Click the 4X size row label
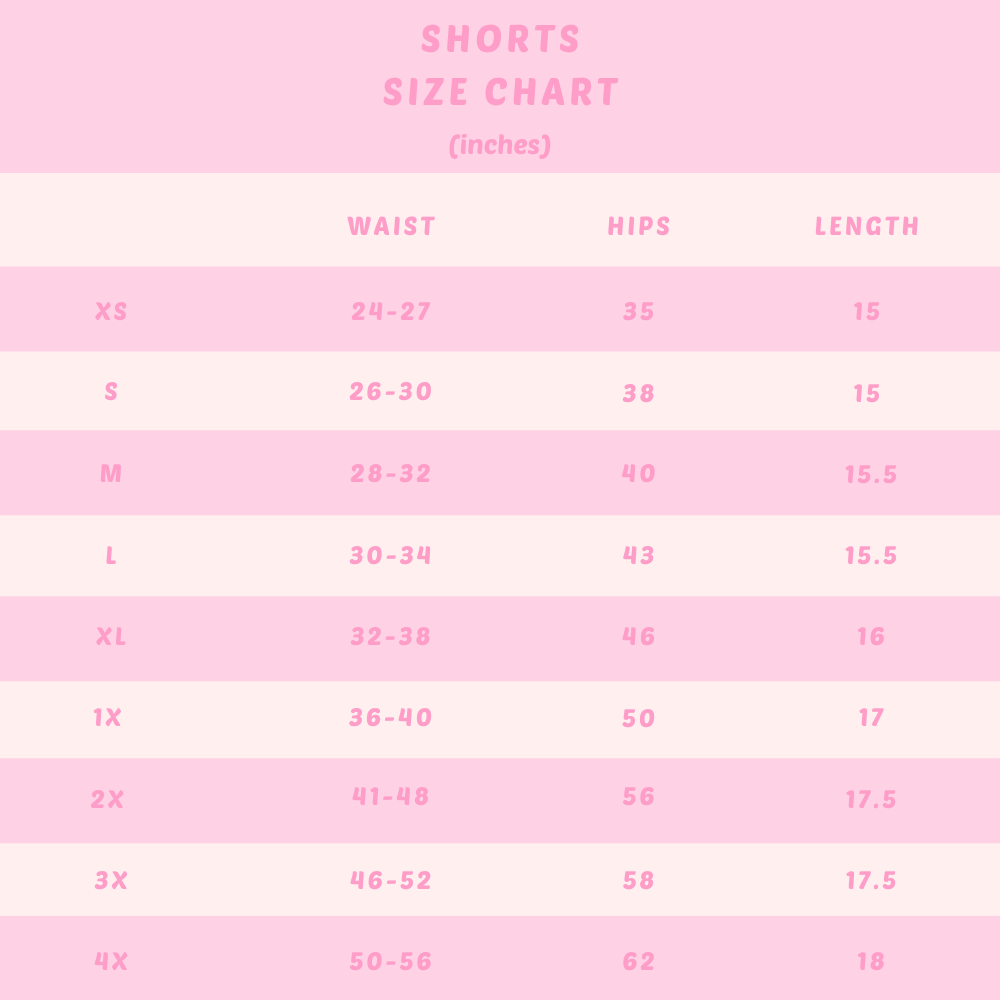1000x1000 pixels. tap(111, 961)
